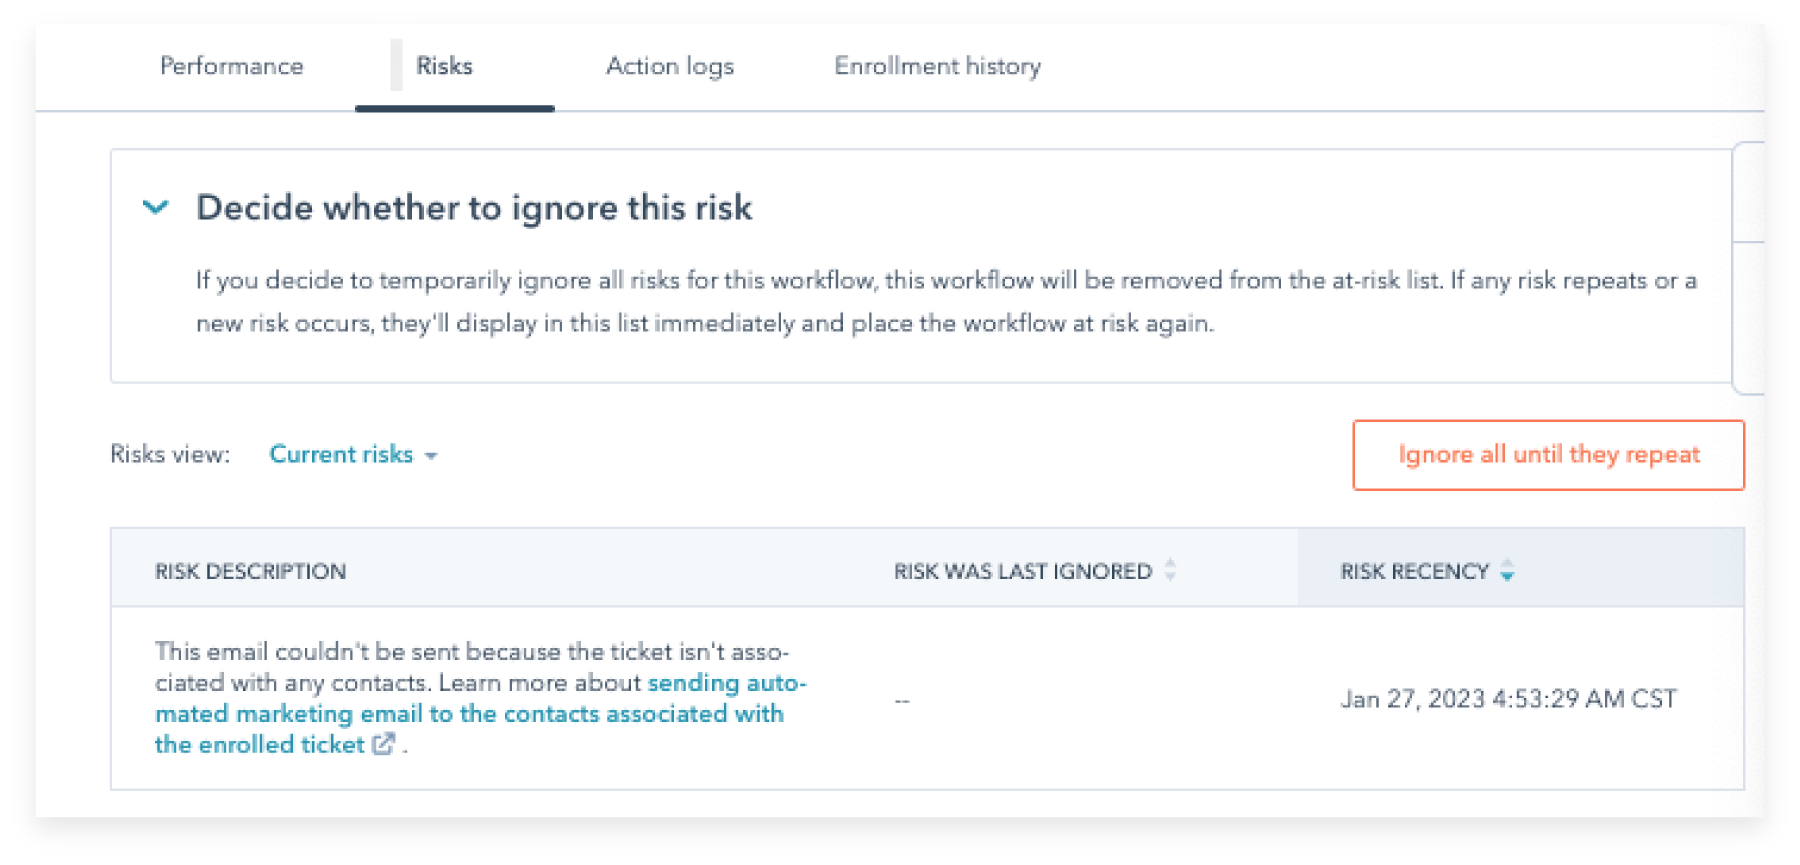The image size is (1800, 865).
Task: Click the temporarily ignore risks explanation paragraph
Action: (x=945, y=301)
